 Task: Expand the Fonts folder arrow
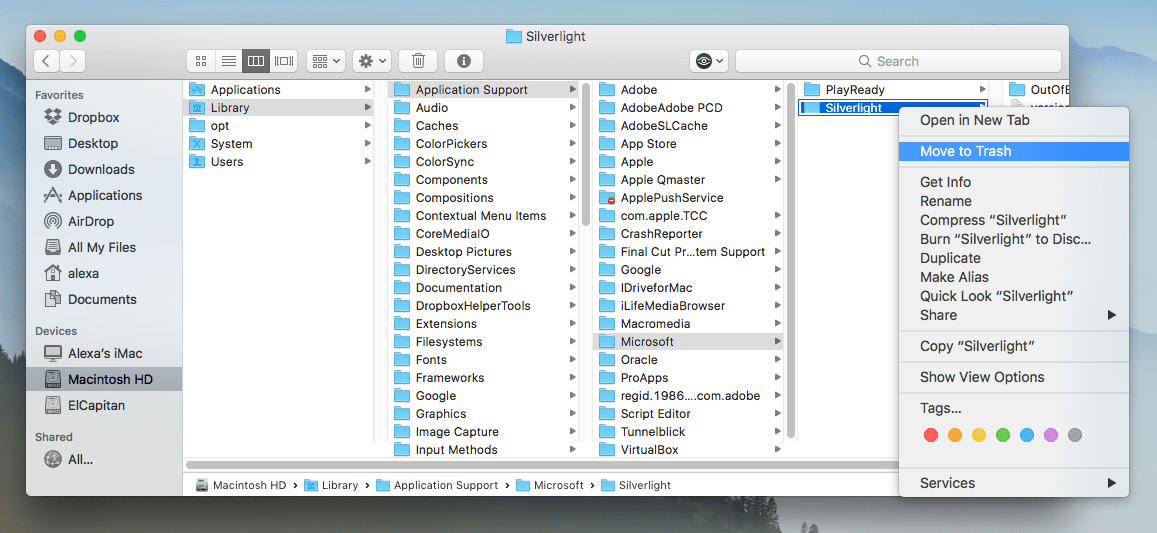[573, 360]
